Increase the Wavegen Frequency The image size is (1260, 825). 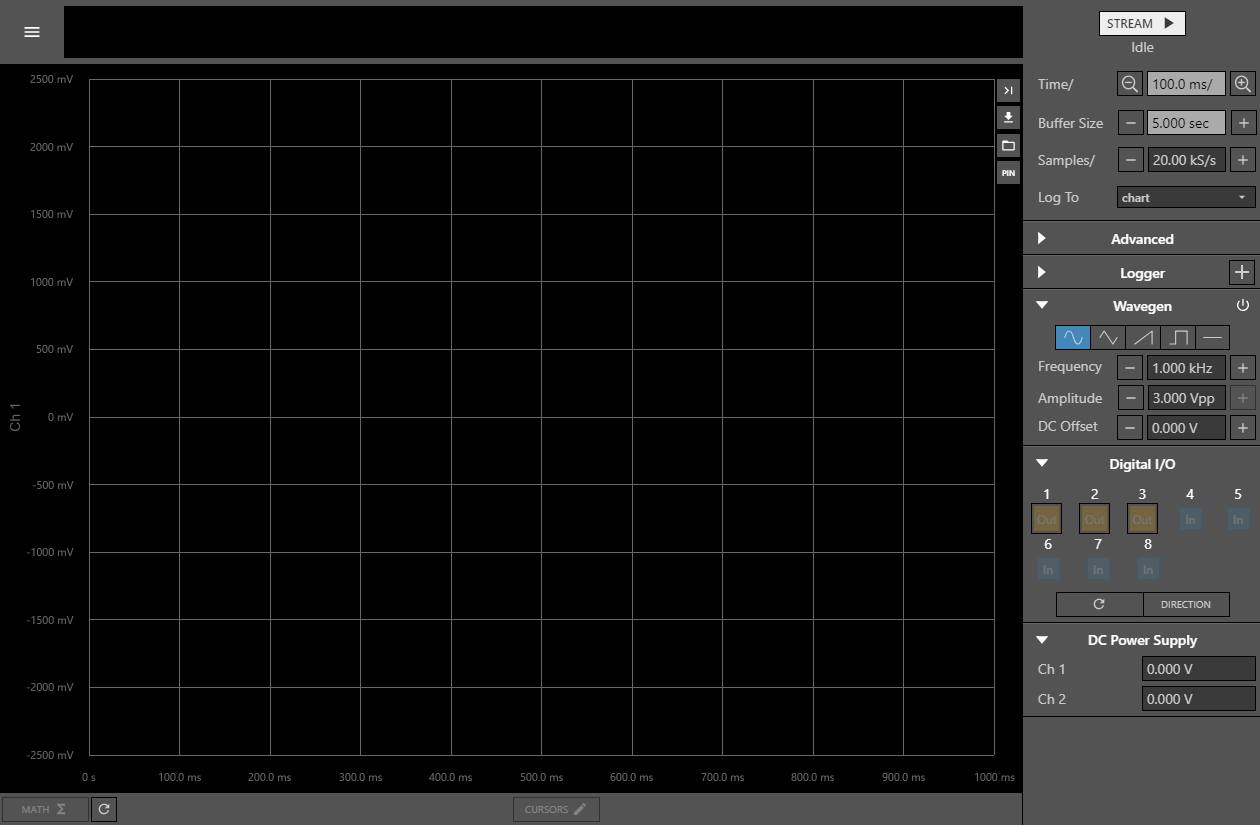click(x=1243, y=368)
